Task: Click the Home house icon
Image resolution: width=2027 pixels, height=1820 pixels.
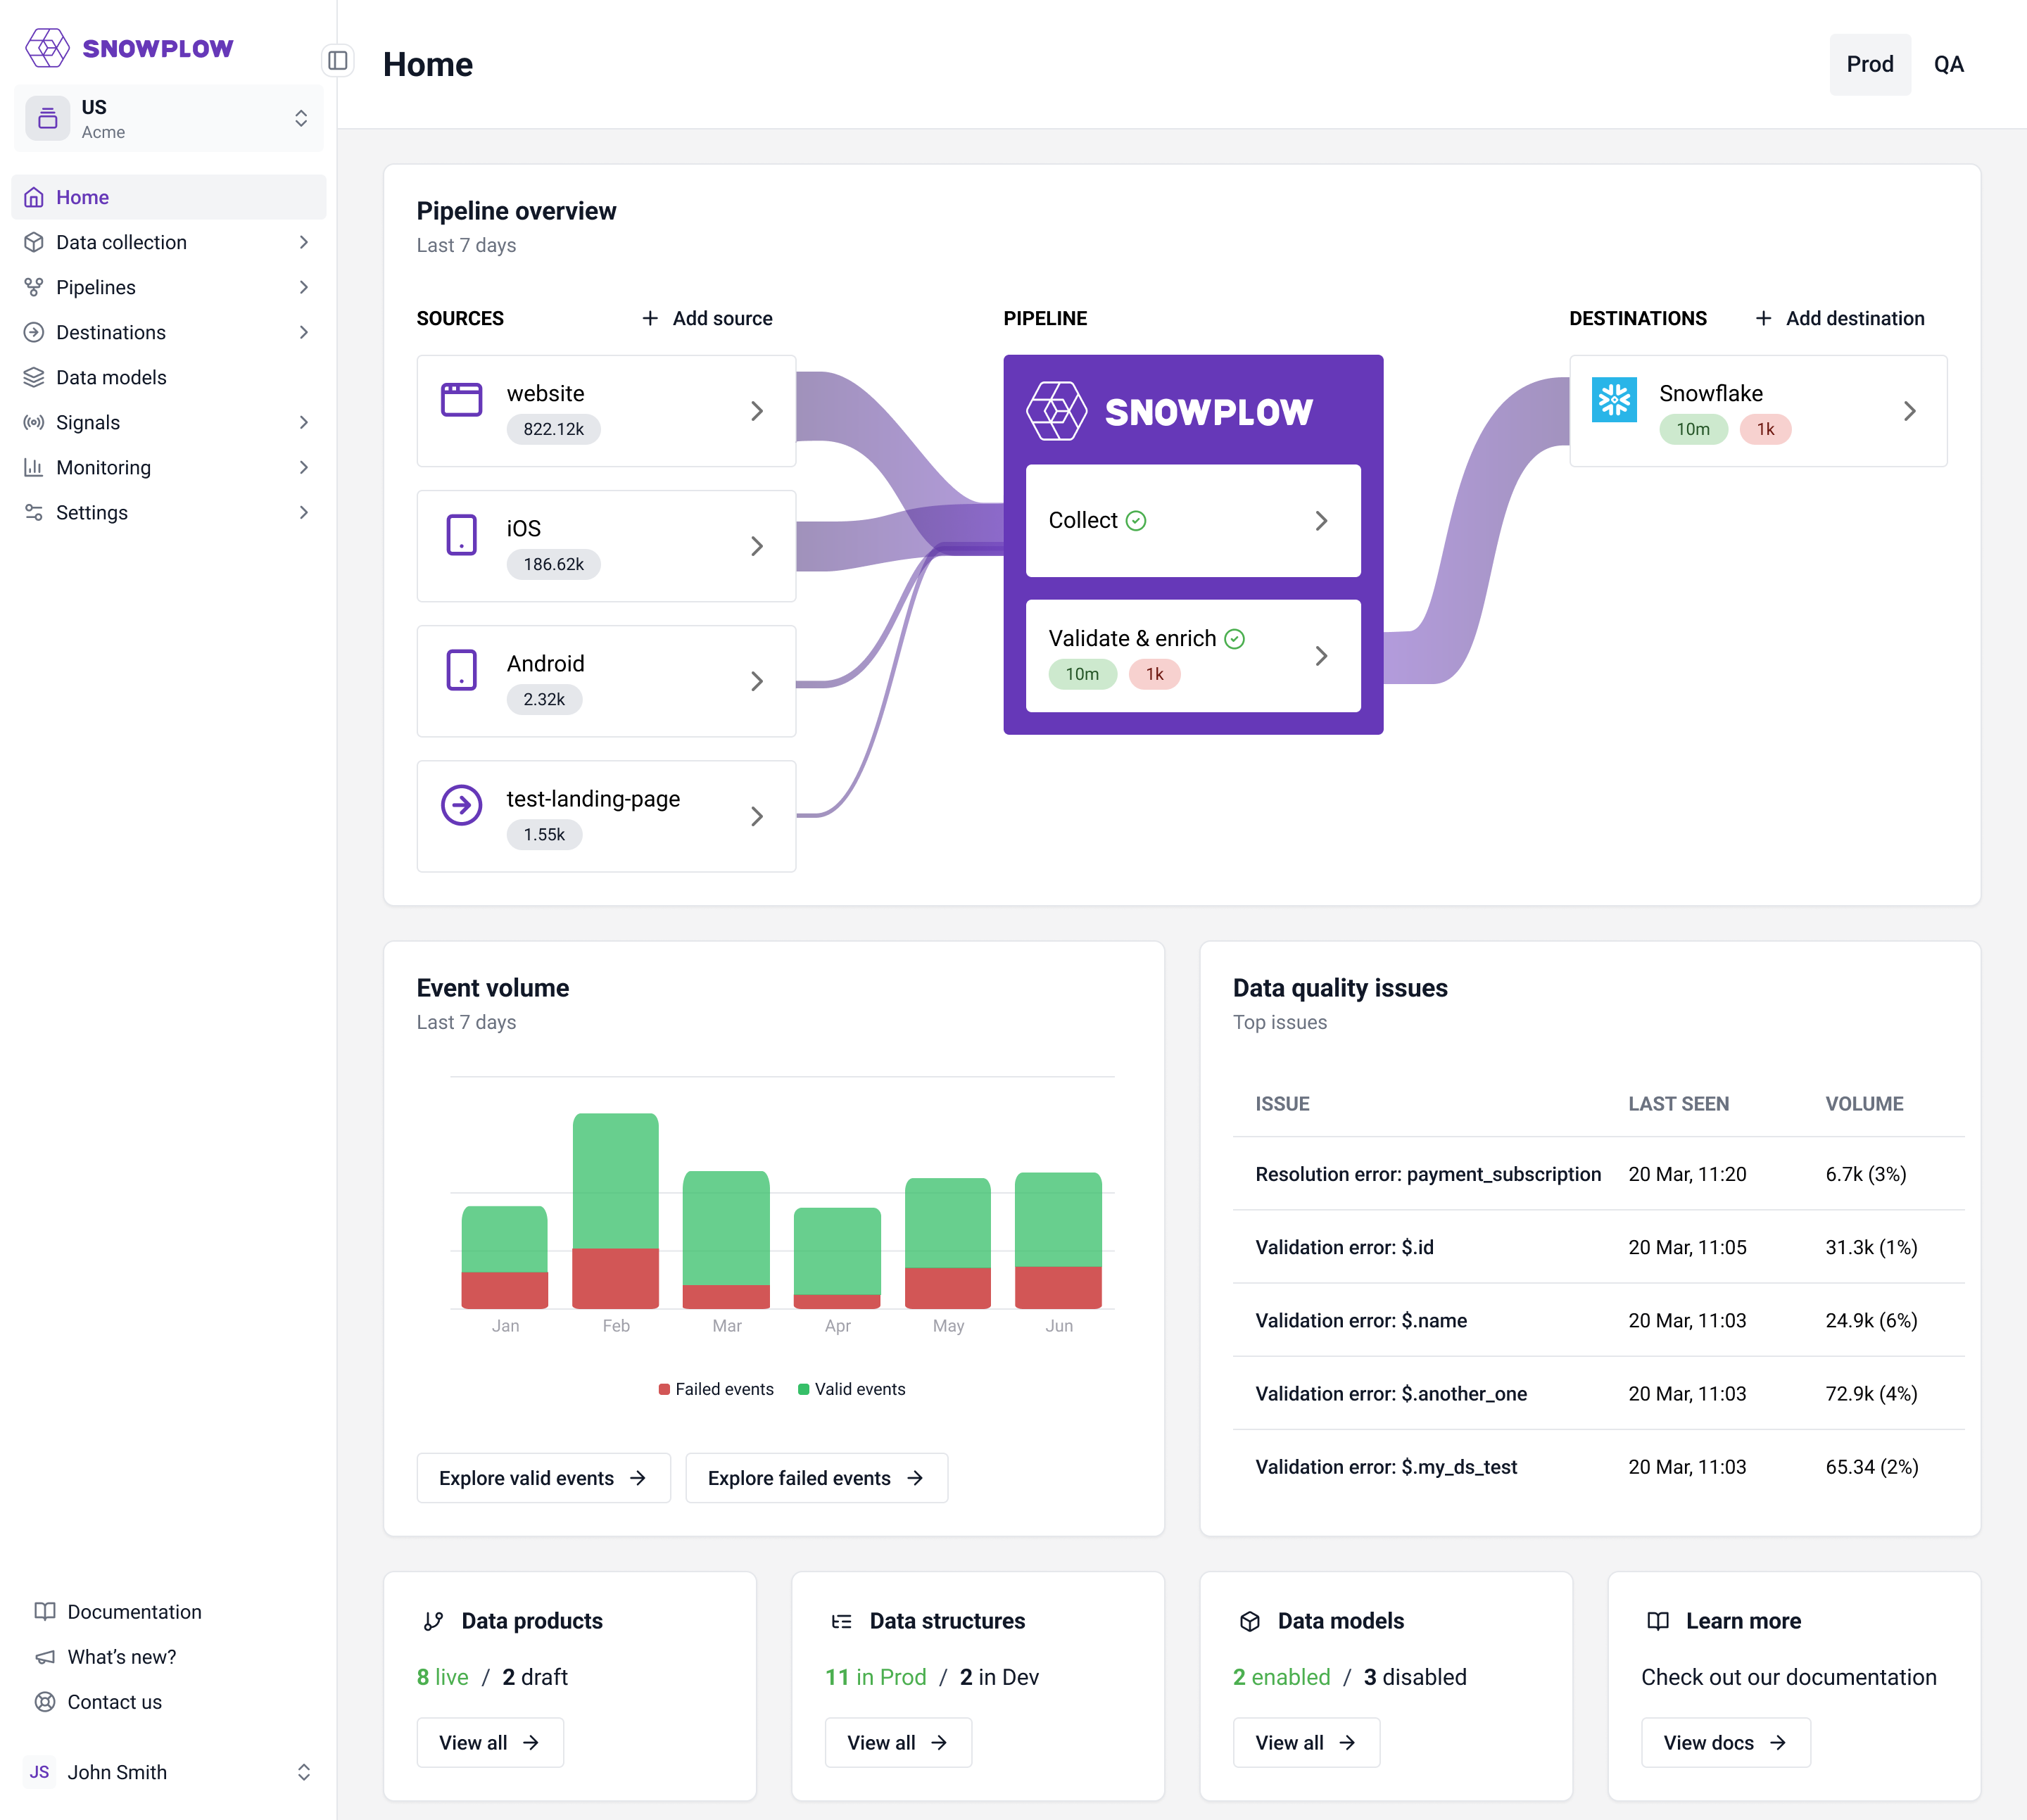Action: [x=34, y=197]
